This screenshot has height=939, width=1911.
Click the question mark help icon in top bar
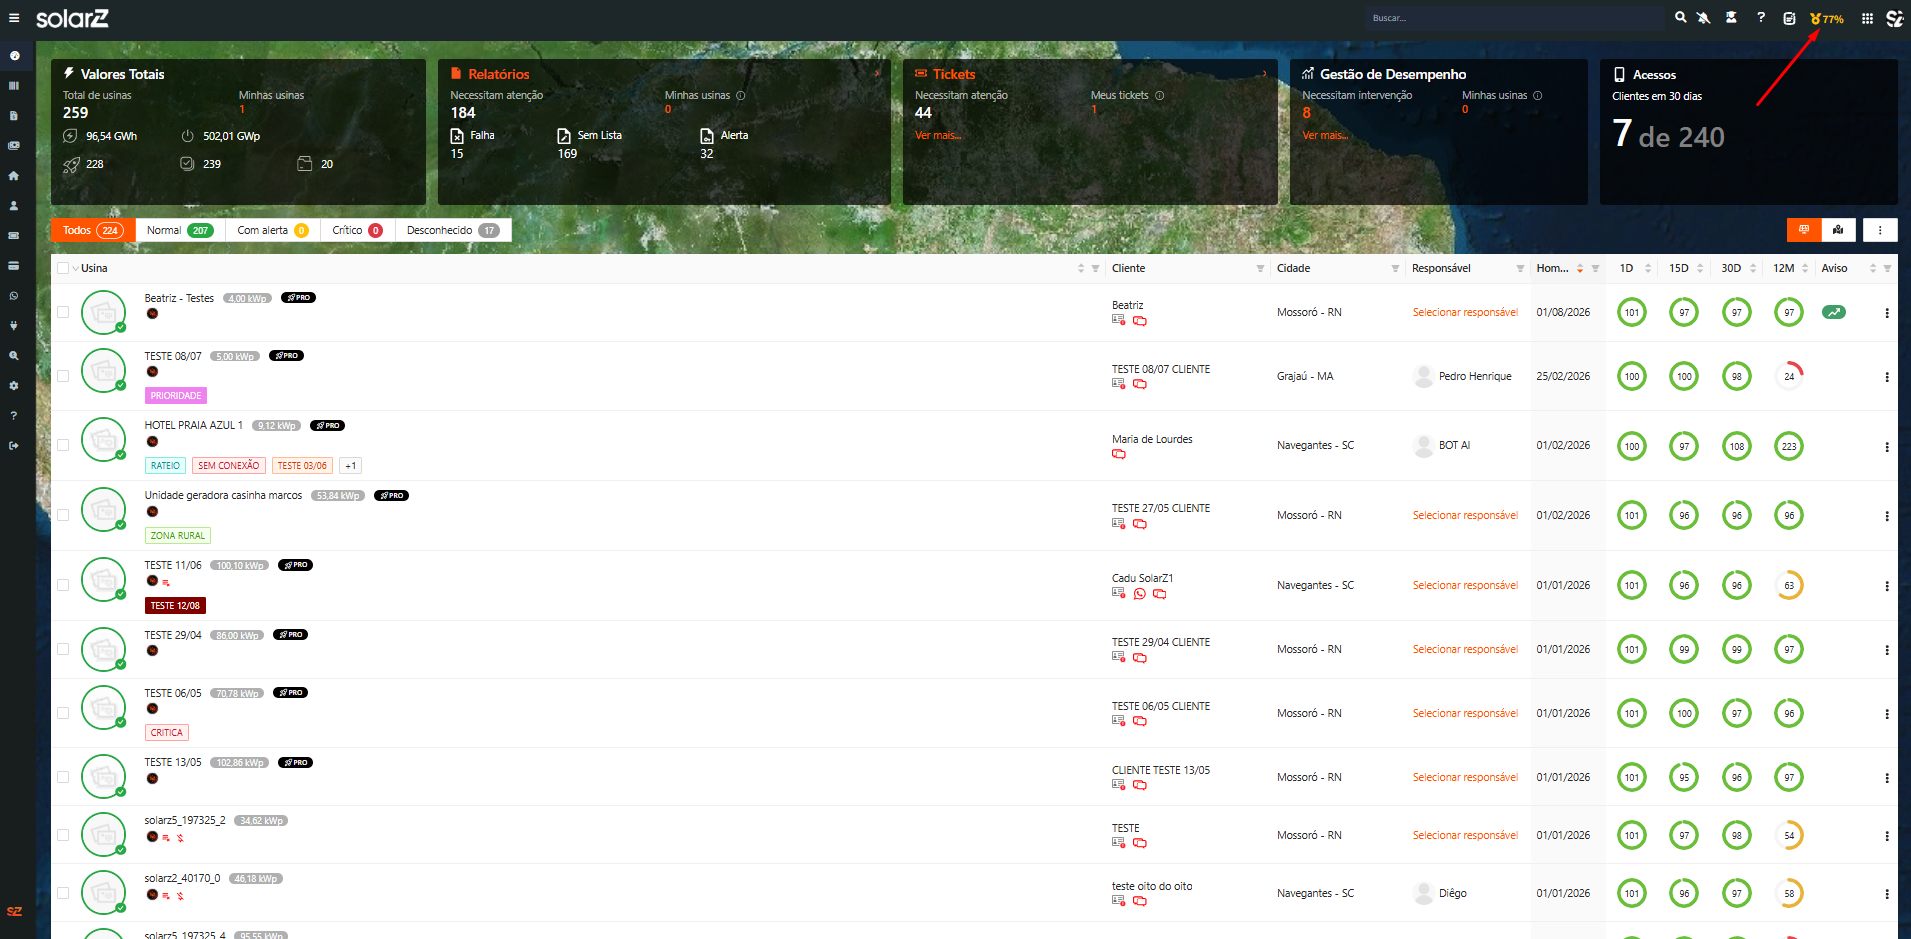click(1761, 18)
